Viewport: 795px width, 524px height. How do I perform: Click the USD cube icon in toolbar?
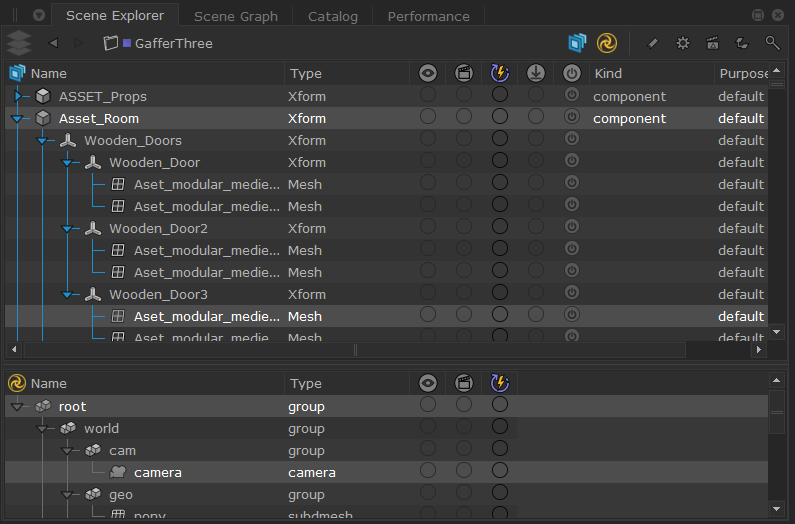tap(577, 43)
